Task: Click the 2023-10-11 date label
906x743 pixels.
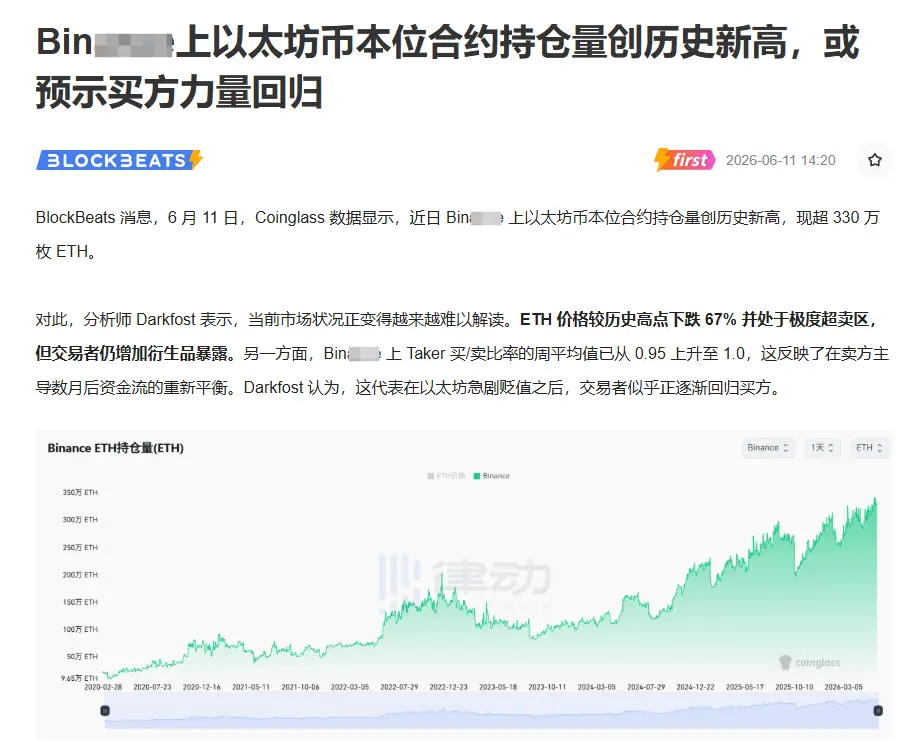Action: pos(547,687)
